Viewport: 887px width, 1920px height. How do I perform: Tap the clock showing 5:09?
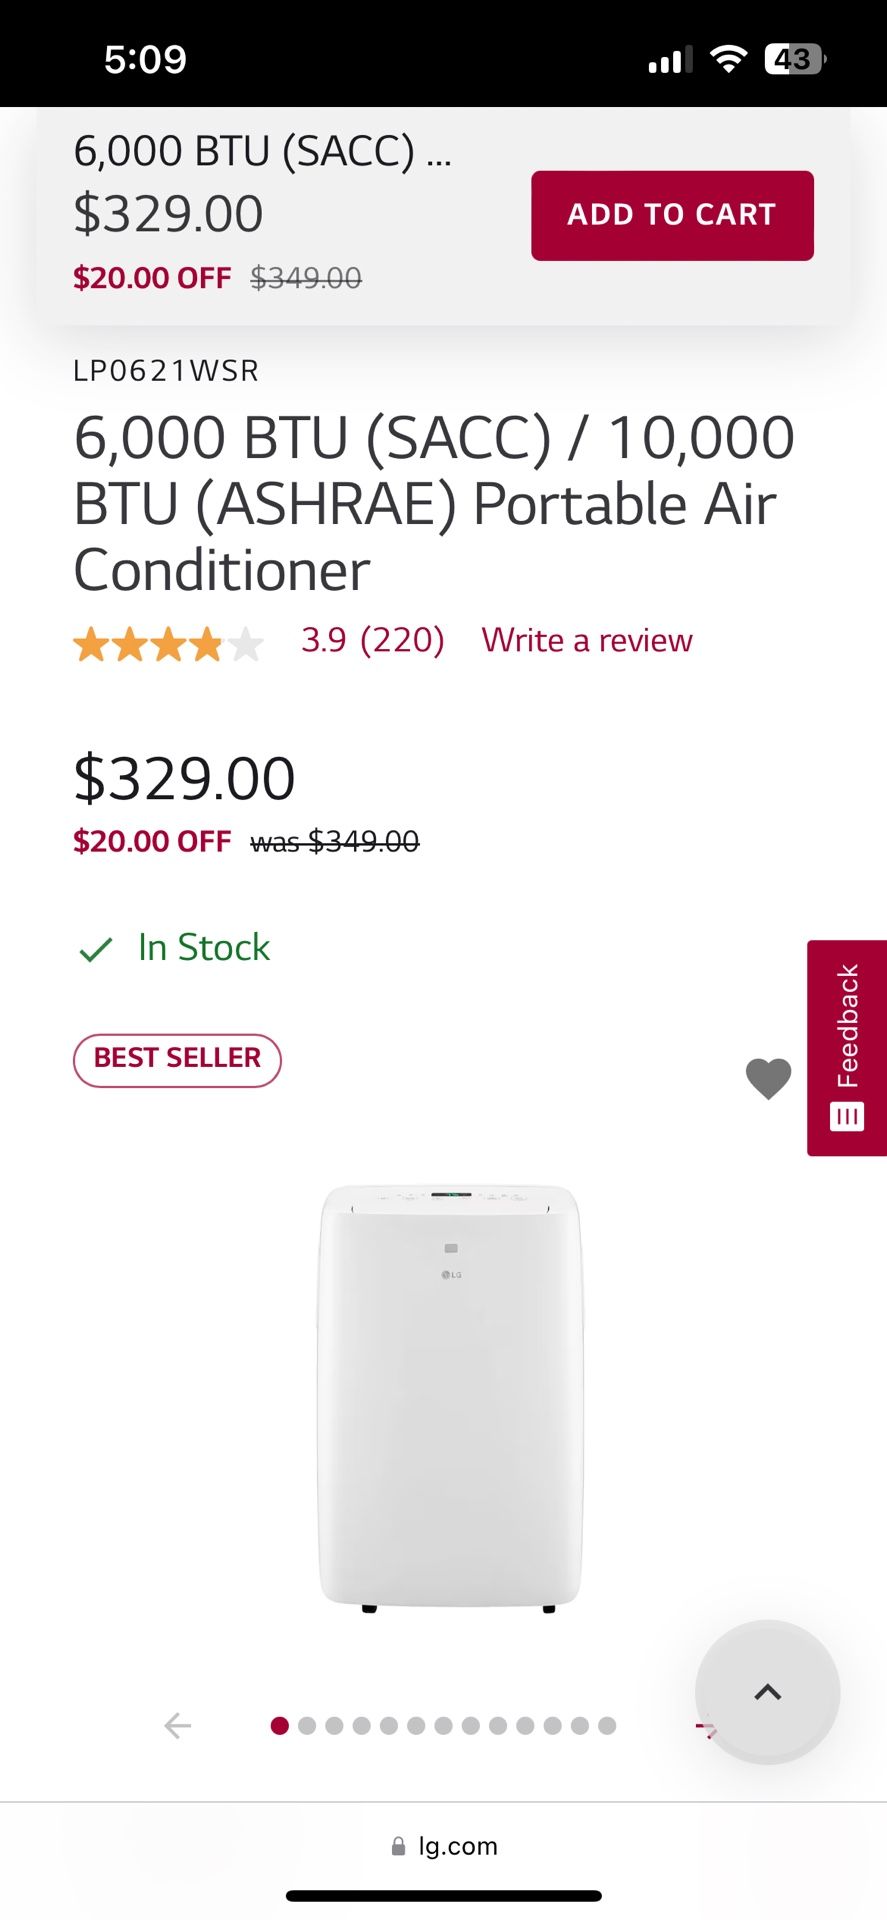tap(145, 59)
